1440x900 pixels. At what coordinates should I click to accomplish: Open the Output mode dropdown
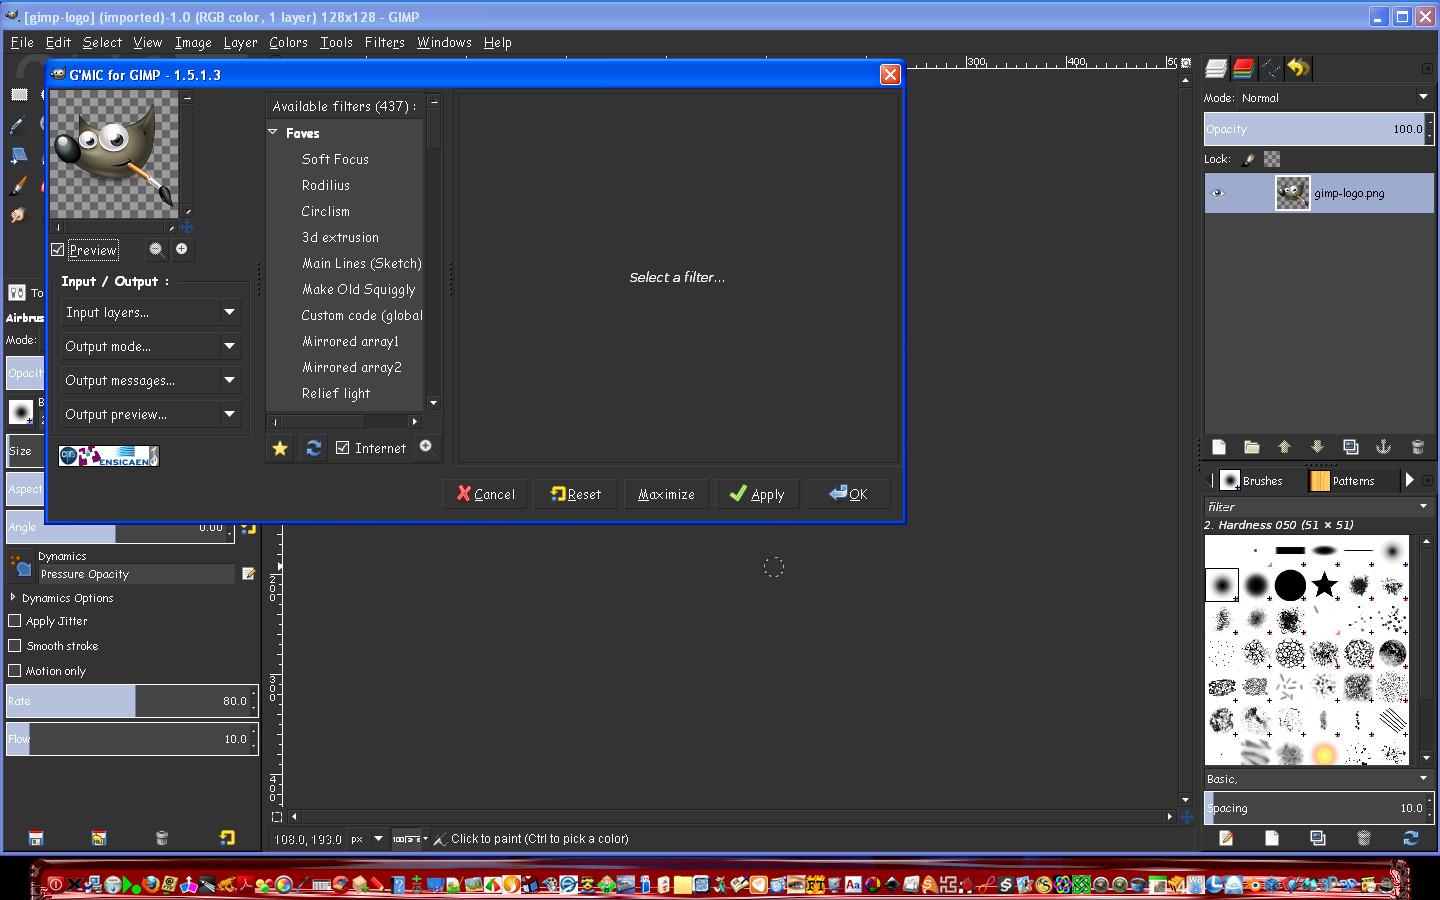[x=151, y=346]
